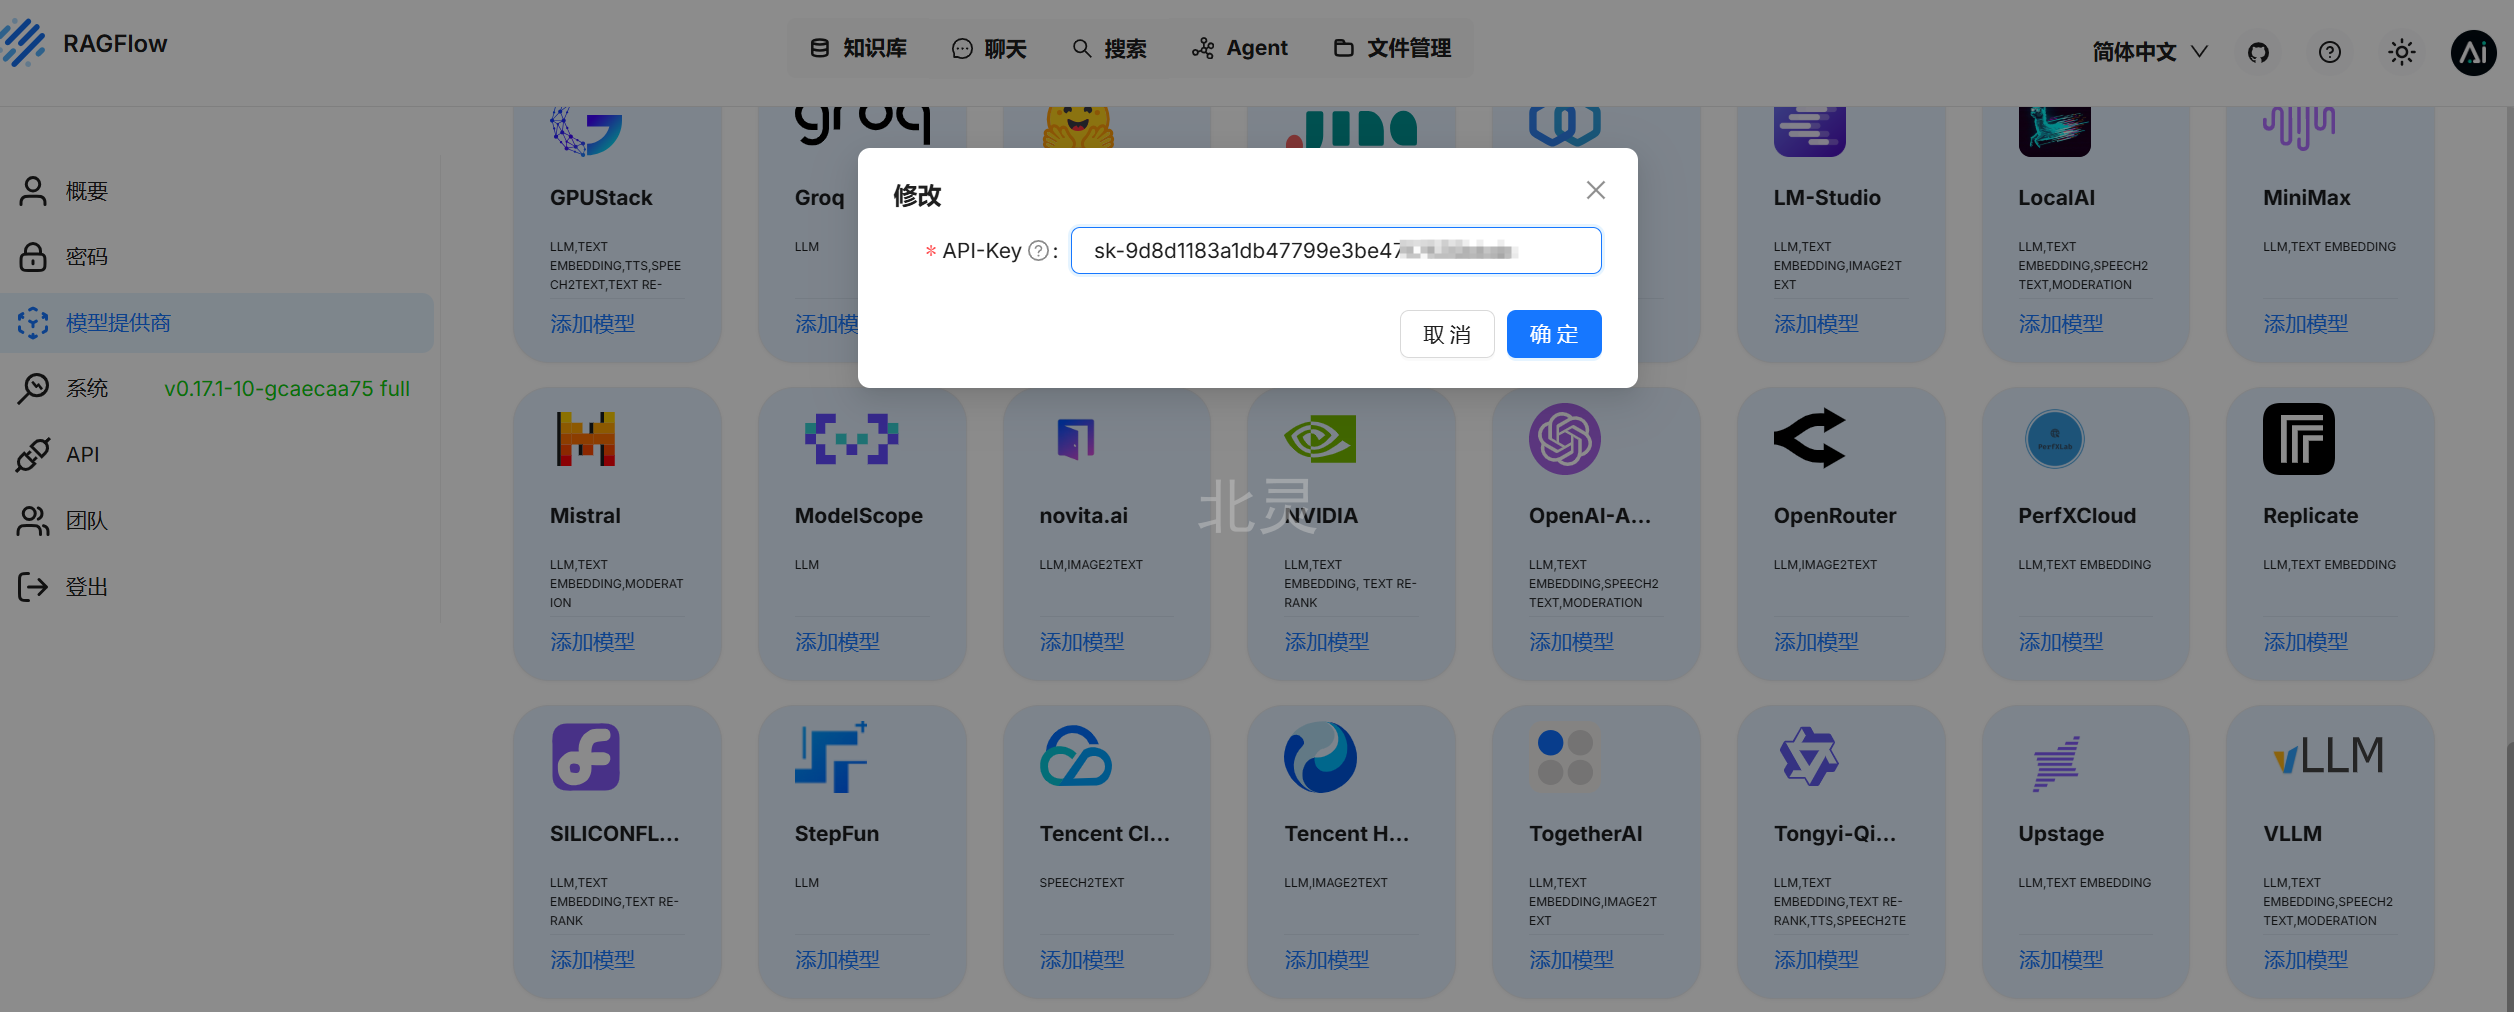Click 添加模型 under ModelScope
Screen dimensions: 2514x1012
click(837, 642)
